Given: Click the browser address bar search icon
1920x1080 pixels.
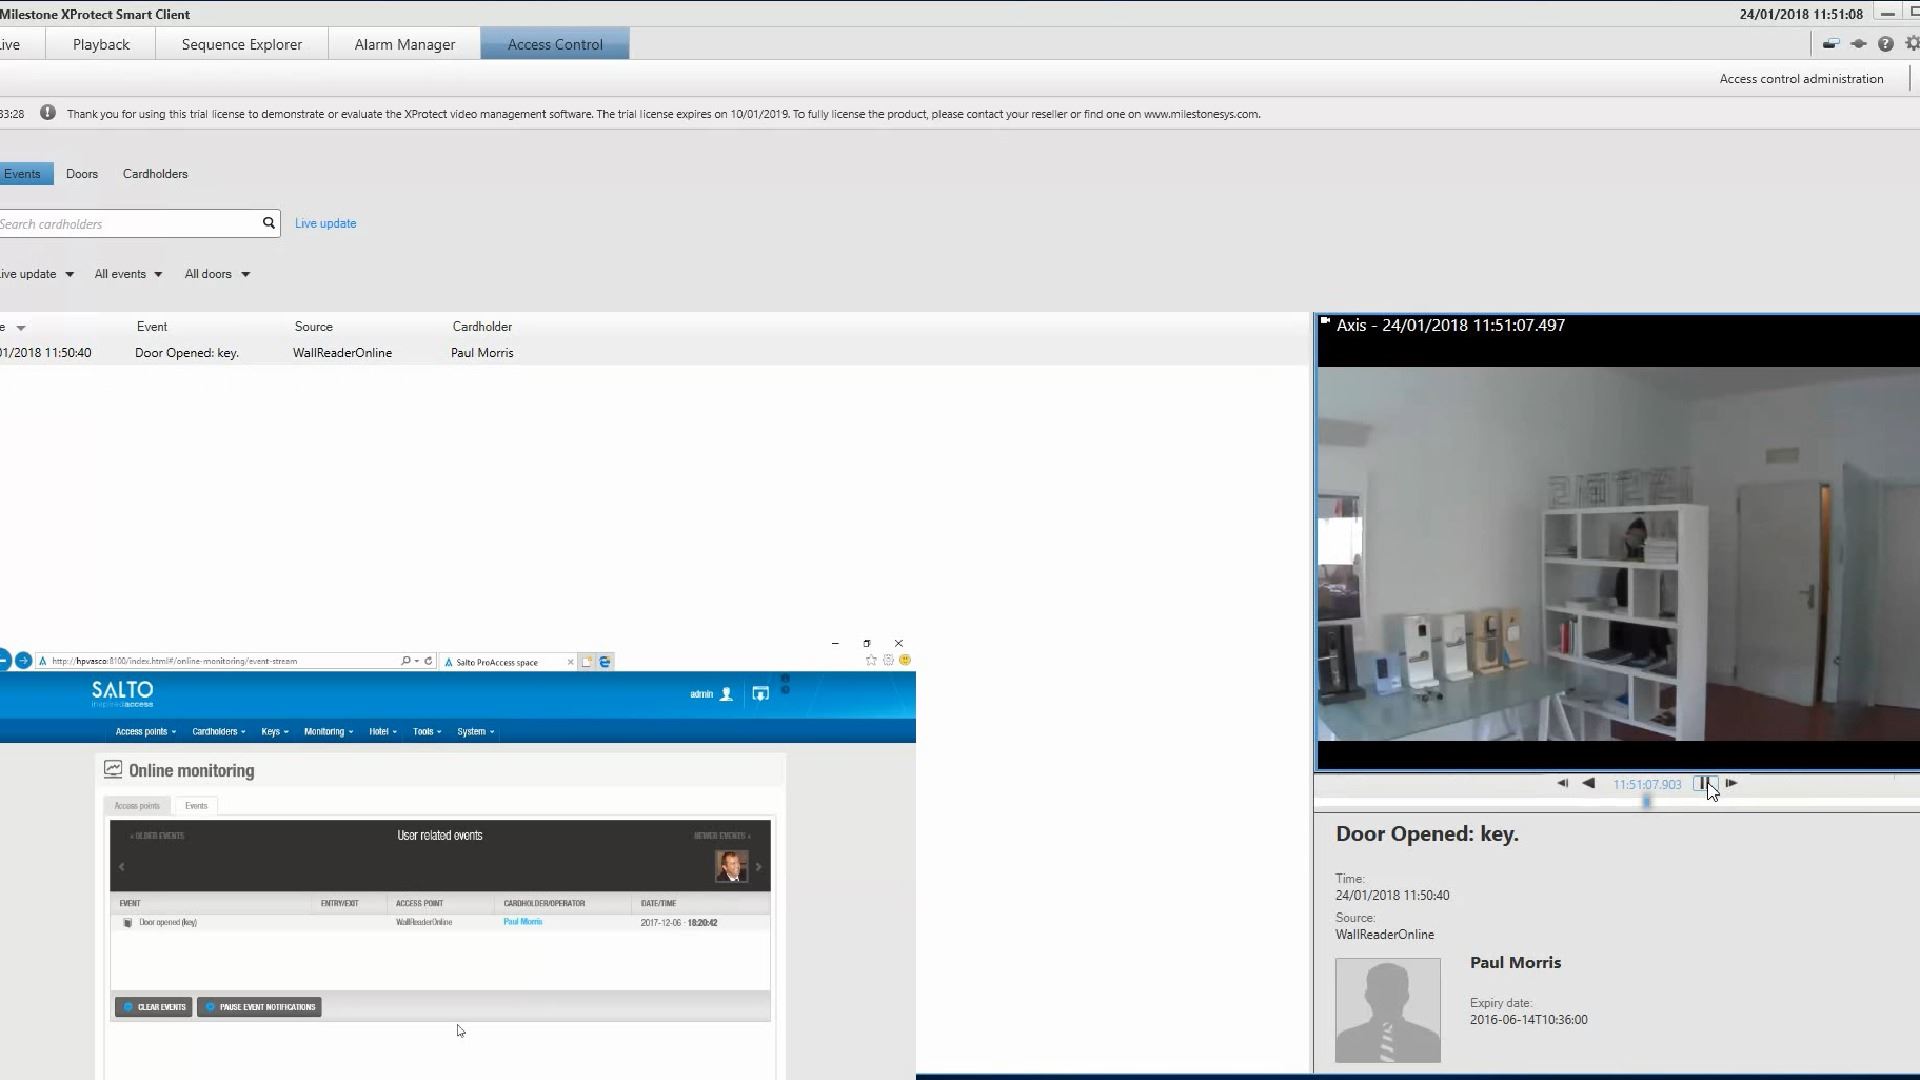Looking at the screenshot, I should [406, 661].
